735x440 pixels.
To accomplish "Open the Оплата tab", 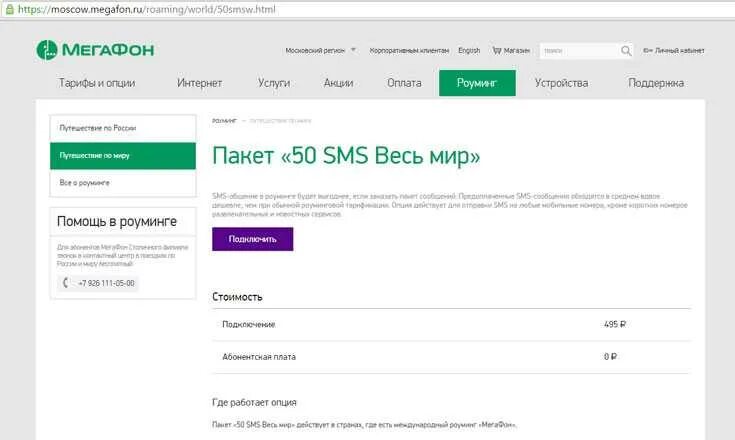I will click(x=404, y=83).
